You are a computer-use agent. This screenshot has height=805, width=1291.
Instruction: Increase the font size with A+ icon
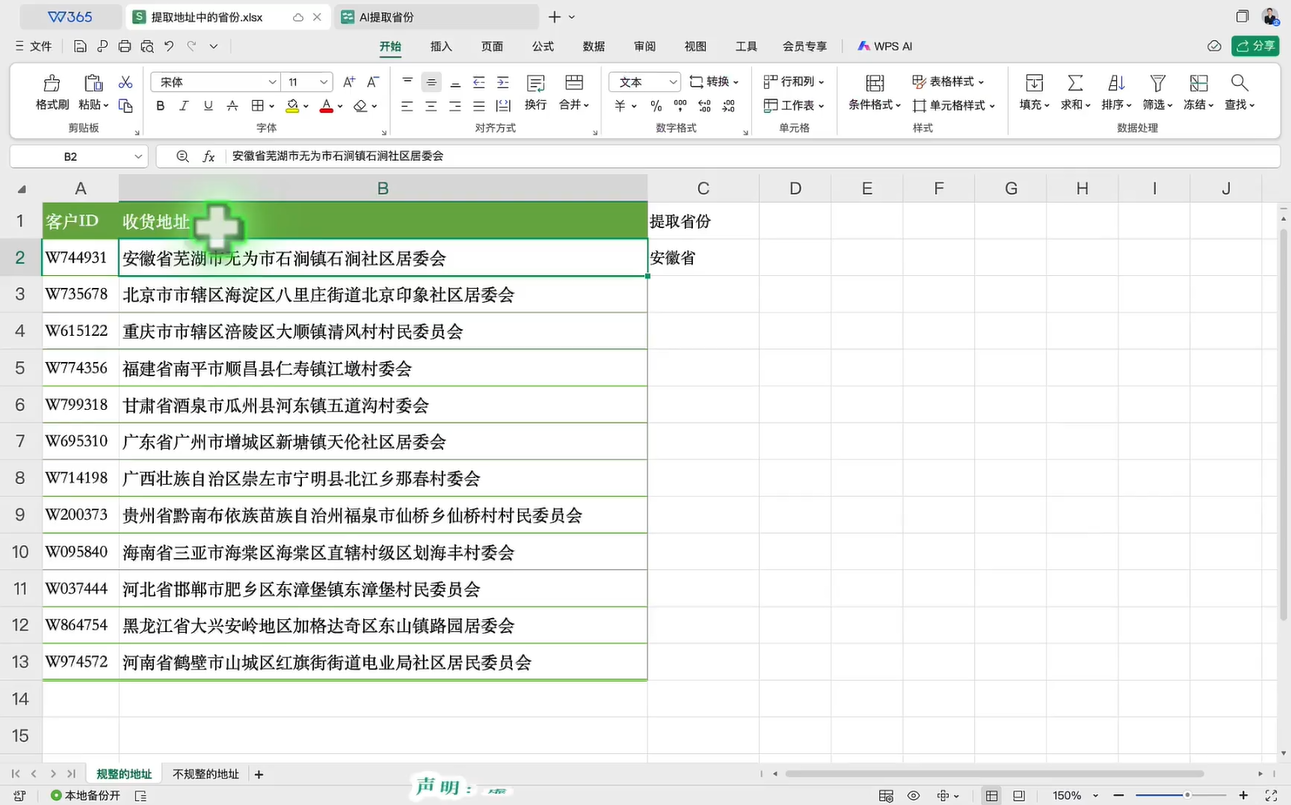pos(349,82)
